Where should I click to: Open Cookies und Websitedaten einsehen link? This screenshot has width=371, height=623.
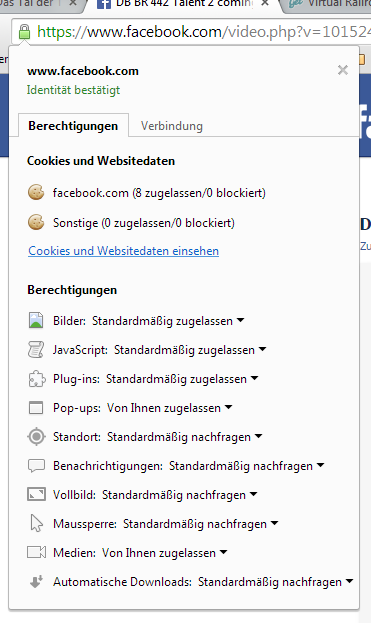click(x=124, y=251)
